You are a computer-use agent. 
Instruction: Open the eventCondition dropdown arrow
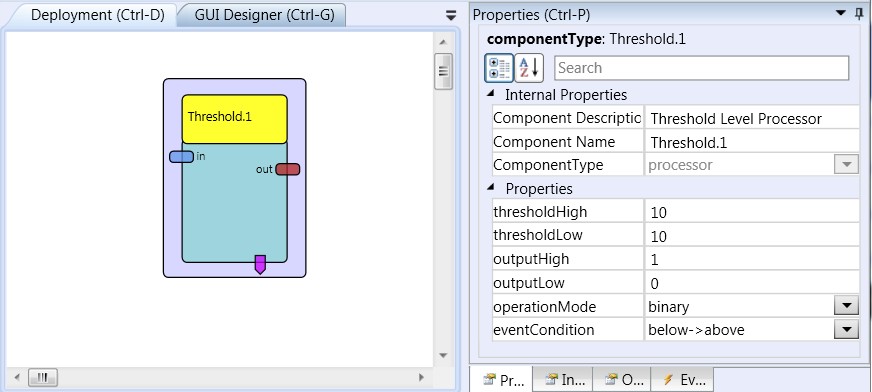pyautogui.click(x=846, y=330)
